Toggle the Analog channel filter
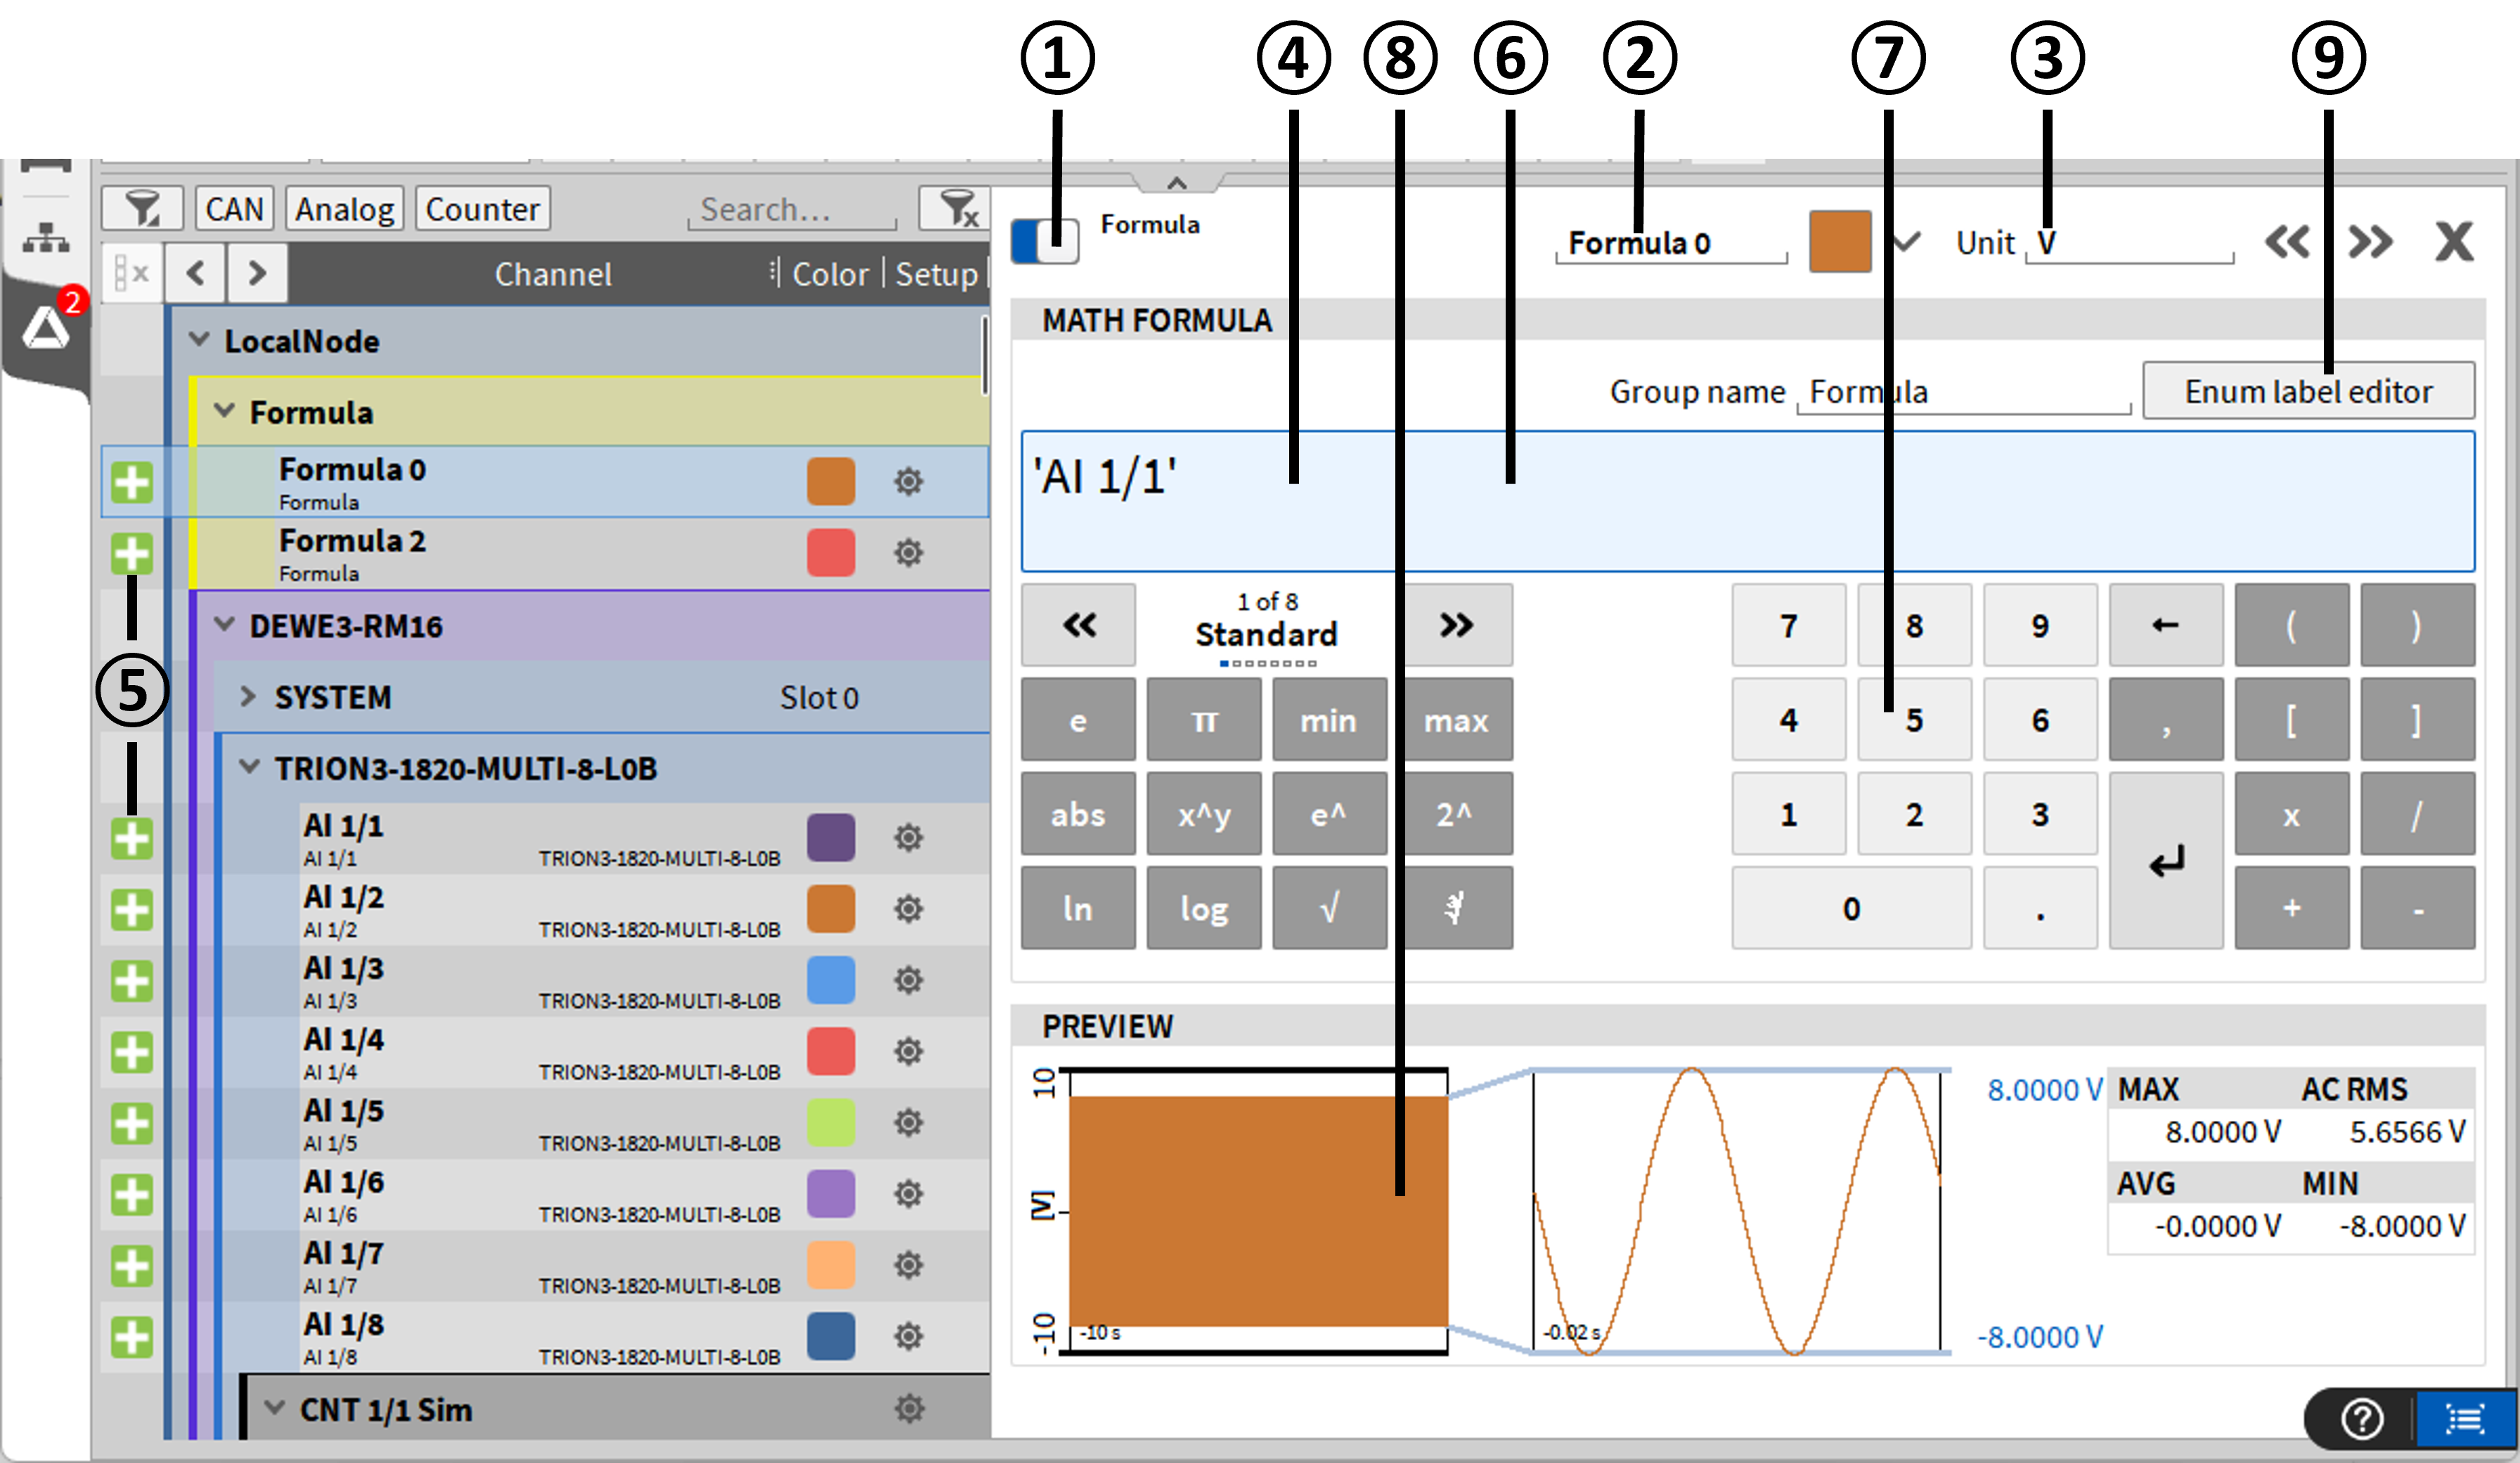This screenshot has height=1463, width=2520. point(344,209)
